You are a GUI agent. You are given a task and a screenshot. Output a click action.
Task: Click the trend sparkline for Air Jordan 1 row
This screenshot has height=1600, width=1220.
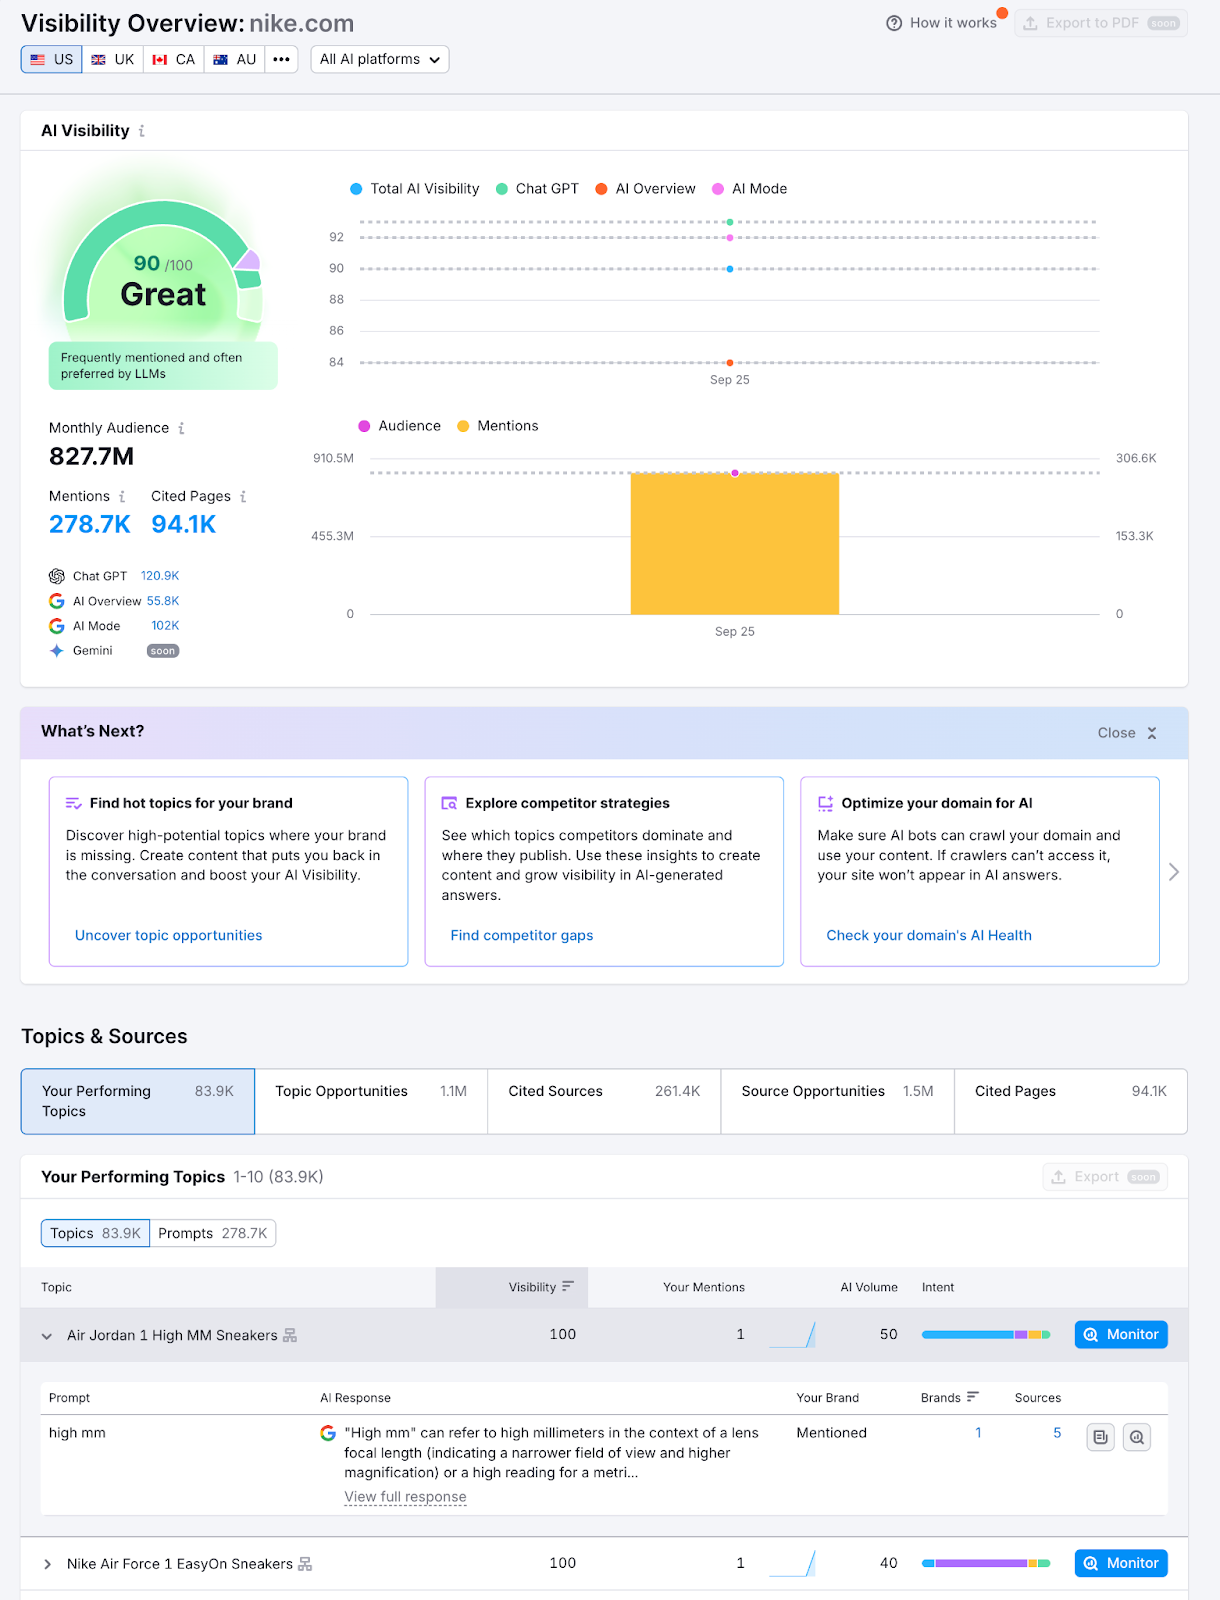click(793, 1335)
